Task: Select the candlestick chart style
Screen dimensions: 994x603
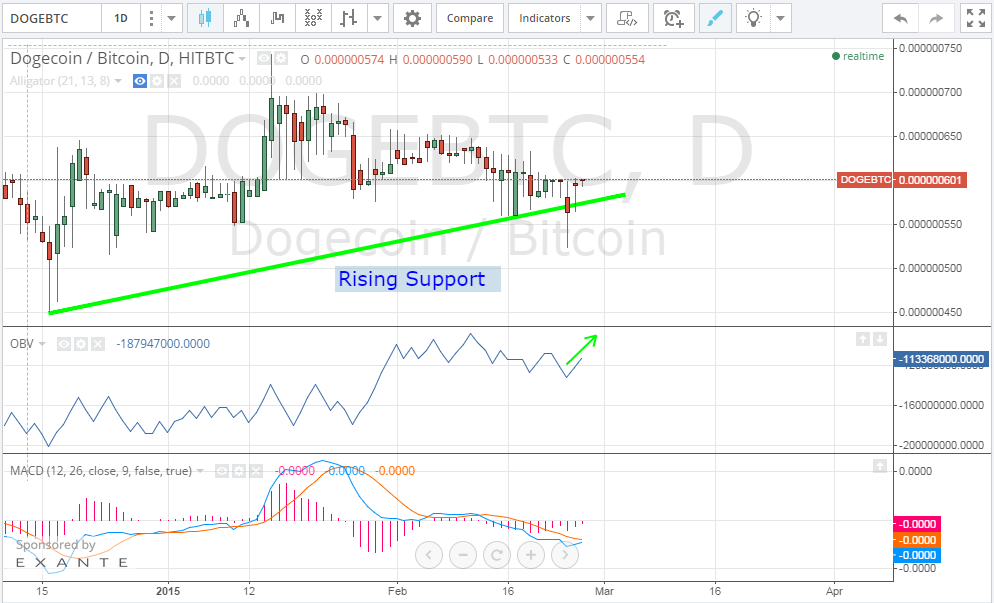Action: (205, 18)
